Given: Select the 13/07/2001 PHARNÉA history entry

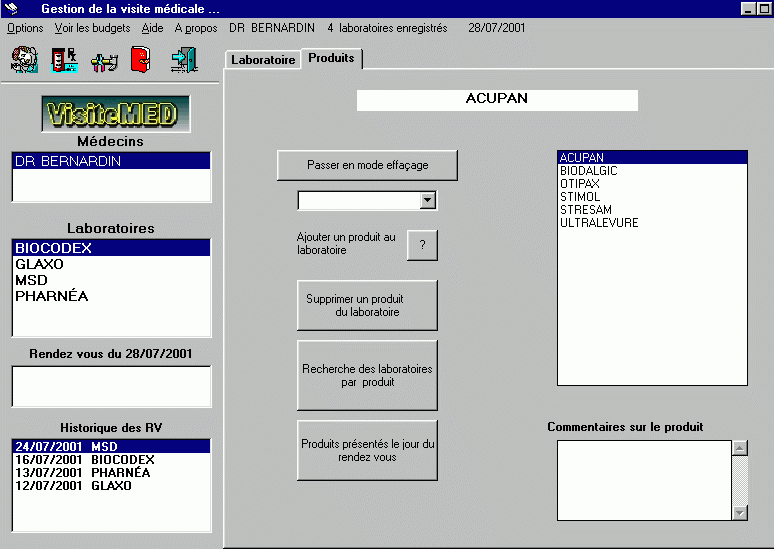Looking at the screenshot, I should pos(112,472).
